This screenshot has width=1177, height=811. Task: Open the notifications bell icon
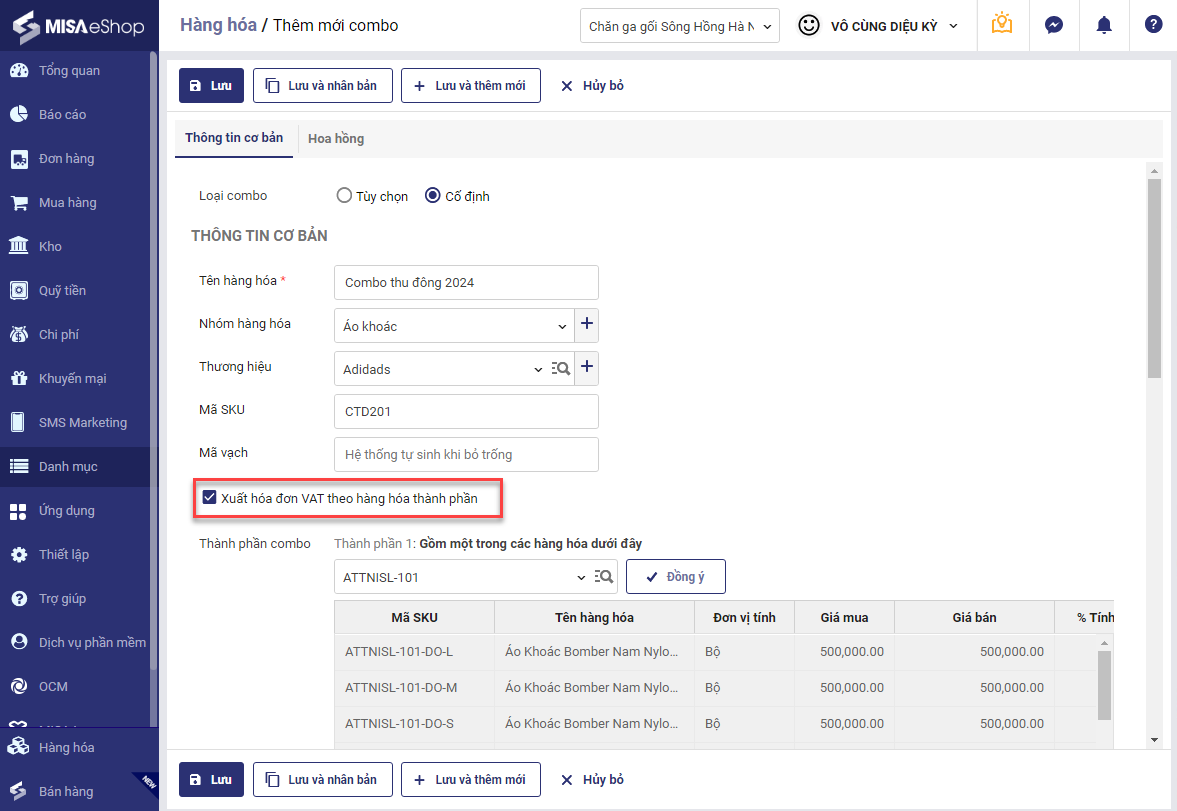(x=1104, y=26)
